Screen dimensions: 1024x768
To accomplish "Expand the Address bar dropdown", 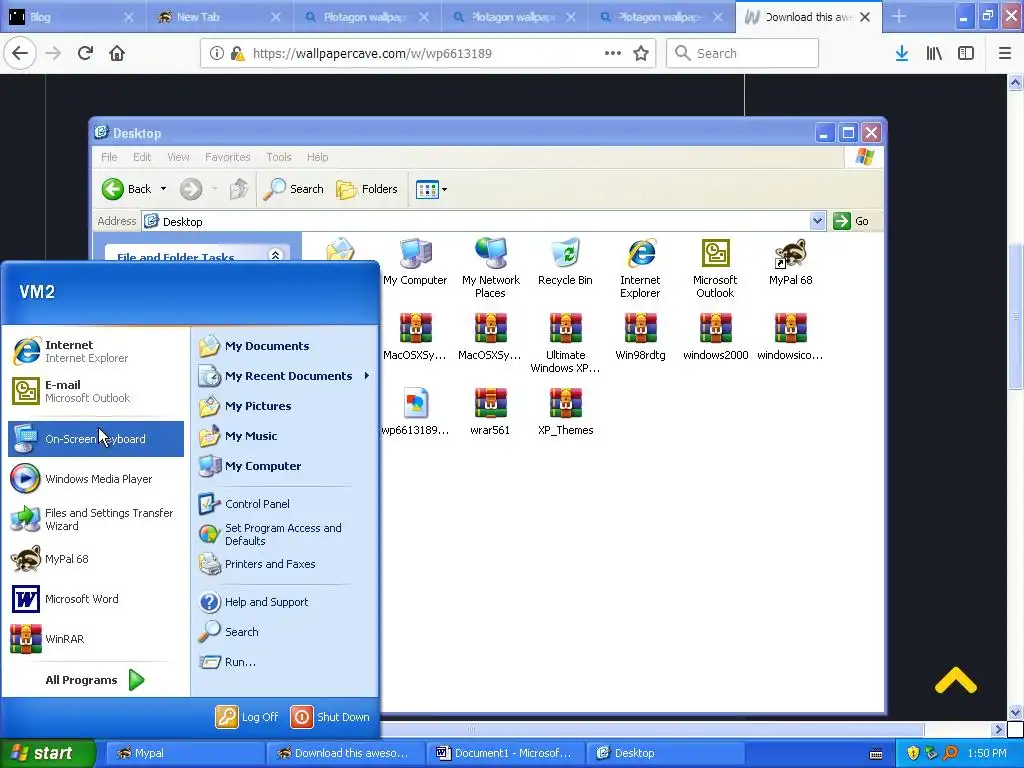I will (817, 221).
